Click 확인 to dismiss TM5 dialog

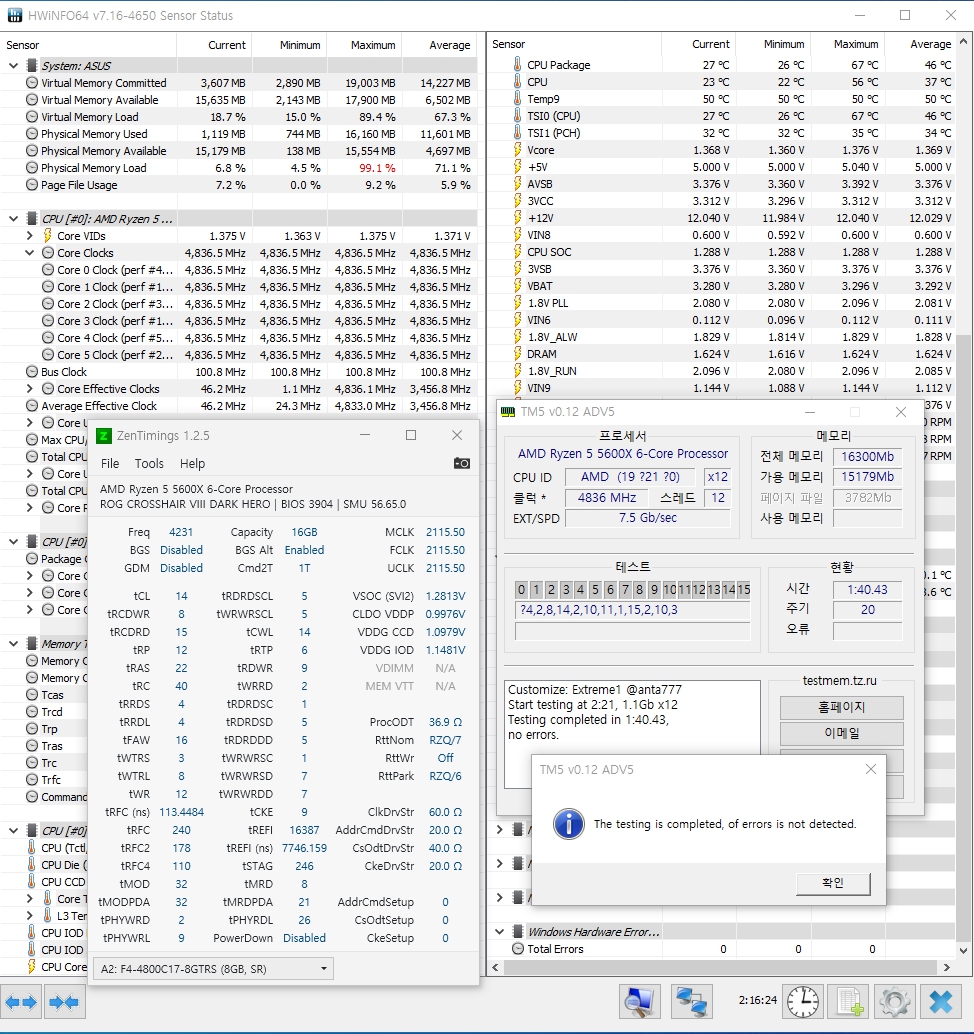point(833,883)
